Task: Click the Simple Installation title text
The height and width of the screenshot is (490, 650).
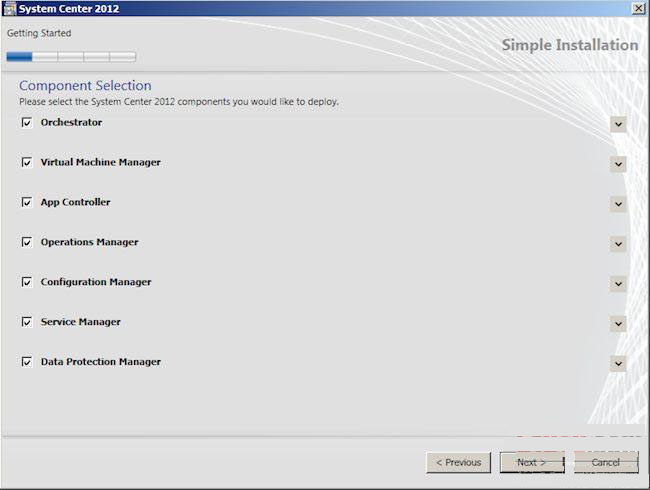Action: pos(570,45)
